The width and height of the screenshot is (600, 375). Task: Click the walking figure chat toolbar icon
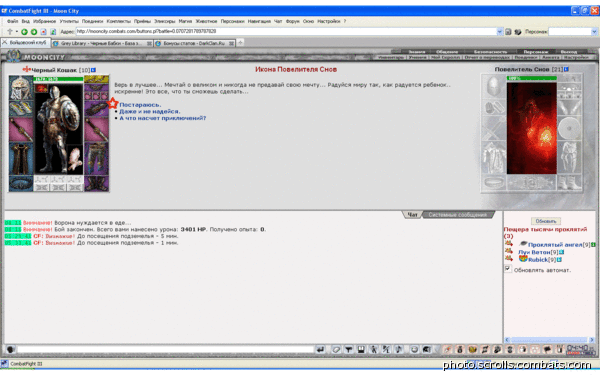click(x=373, y=349)
